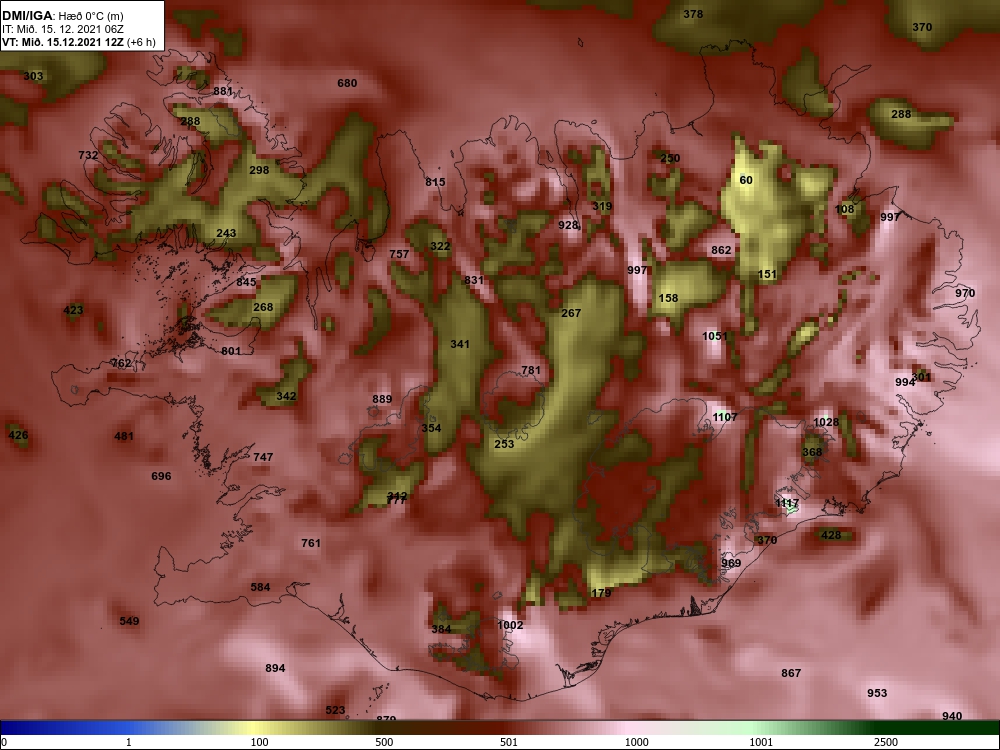Click the 953 height value

click(x=877, y=693)
